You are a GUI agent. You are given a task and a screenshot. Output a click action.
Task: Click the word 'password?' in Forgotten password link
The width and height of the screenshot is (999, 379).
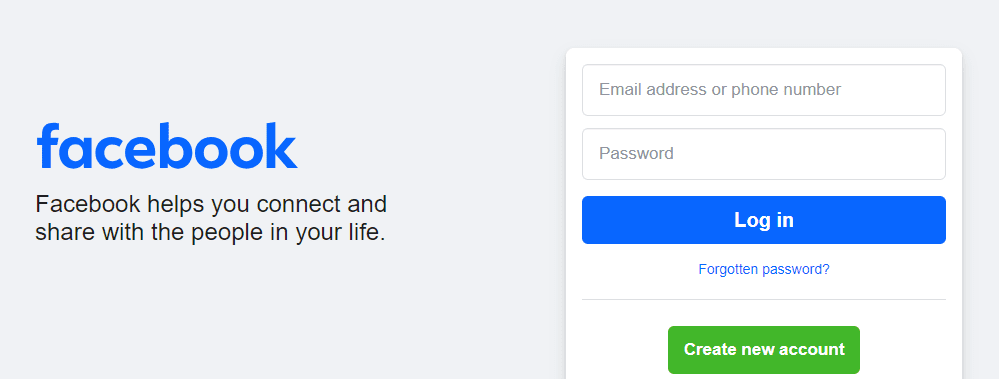(796, 269)
